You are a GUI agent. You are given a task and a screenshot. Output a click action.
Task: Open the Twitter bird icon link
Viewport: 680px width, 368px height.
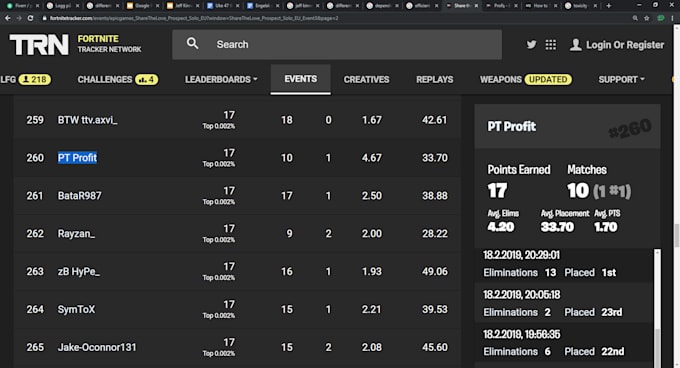(531, 44)
